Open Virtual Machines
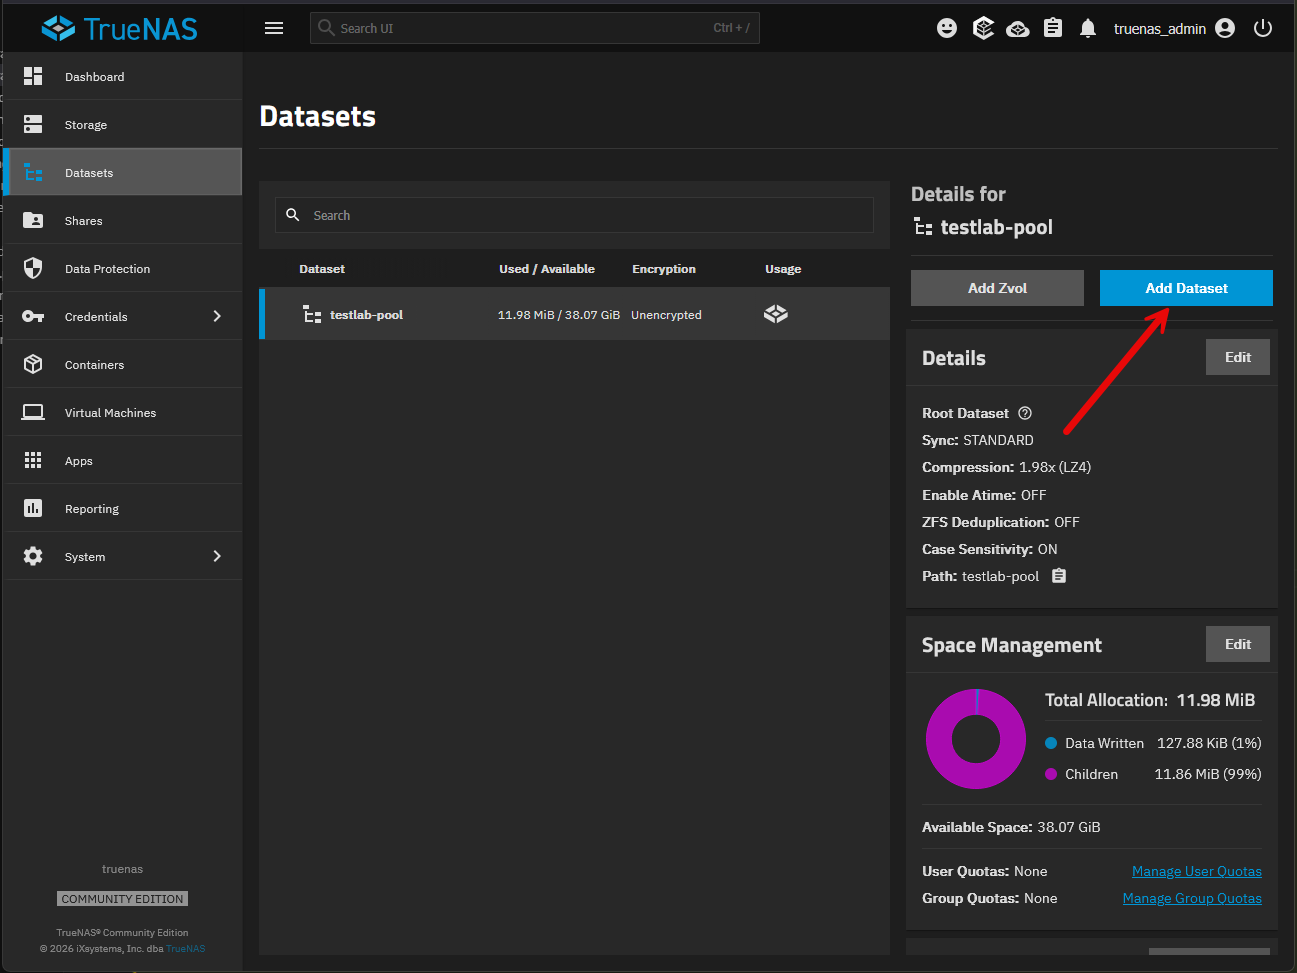 click(x=124, y=413)
